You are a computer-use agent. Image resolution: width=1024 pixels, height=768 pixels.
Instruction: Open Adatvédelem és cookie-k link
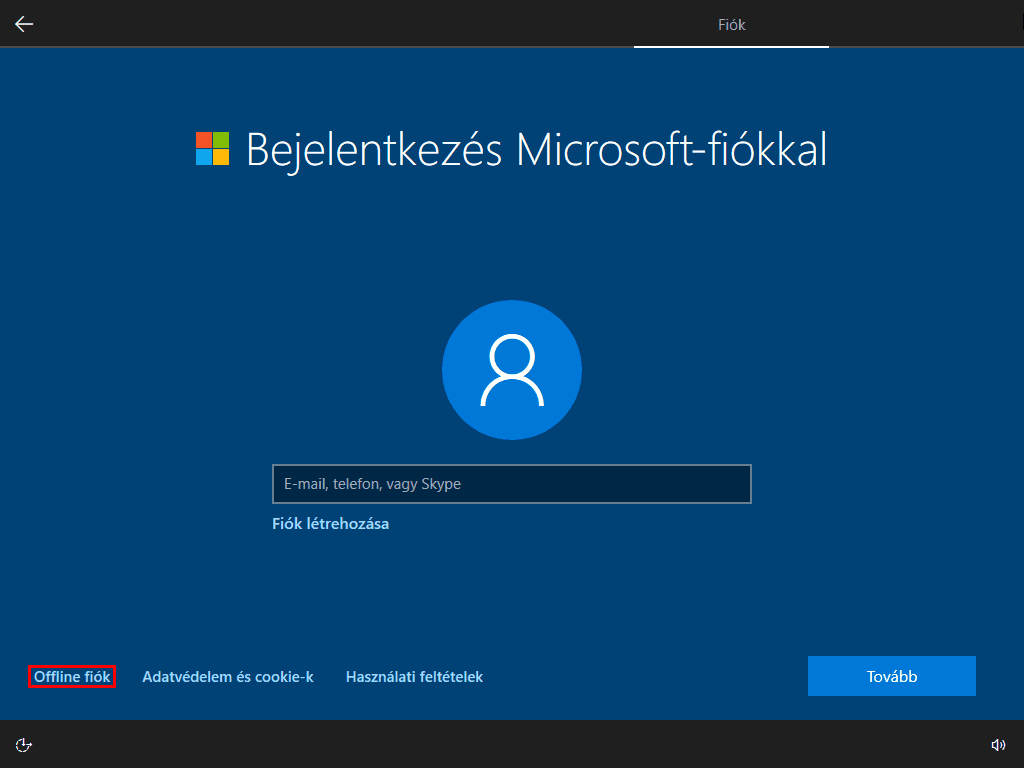point(228,677)
